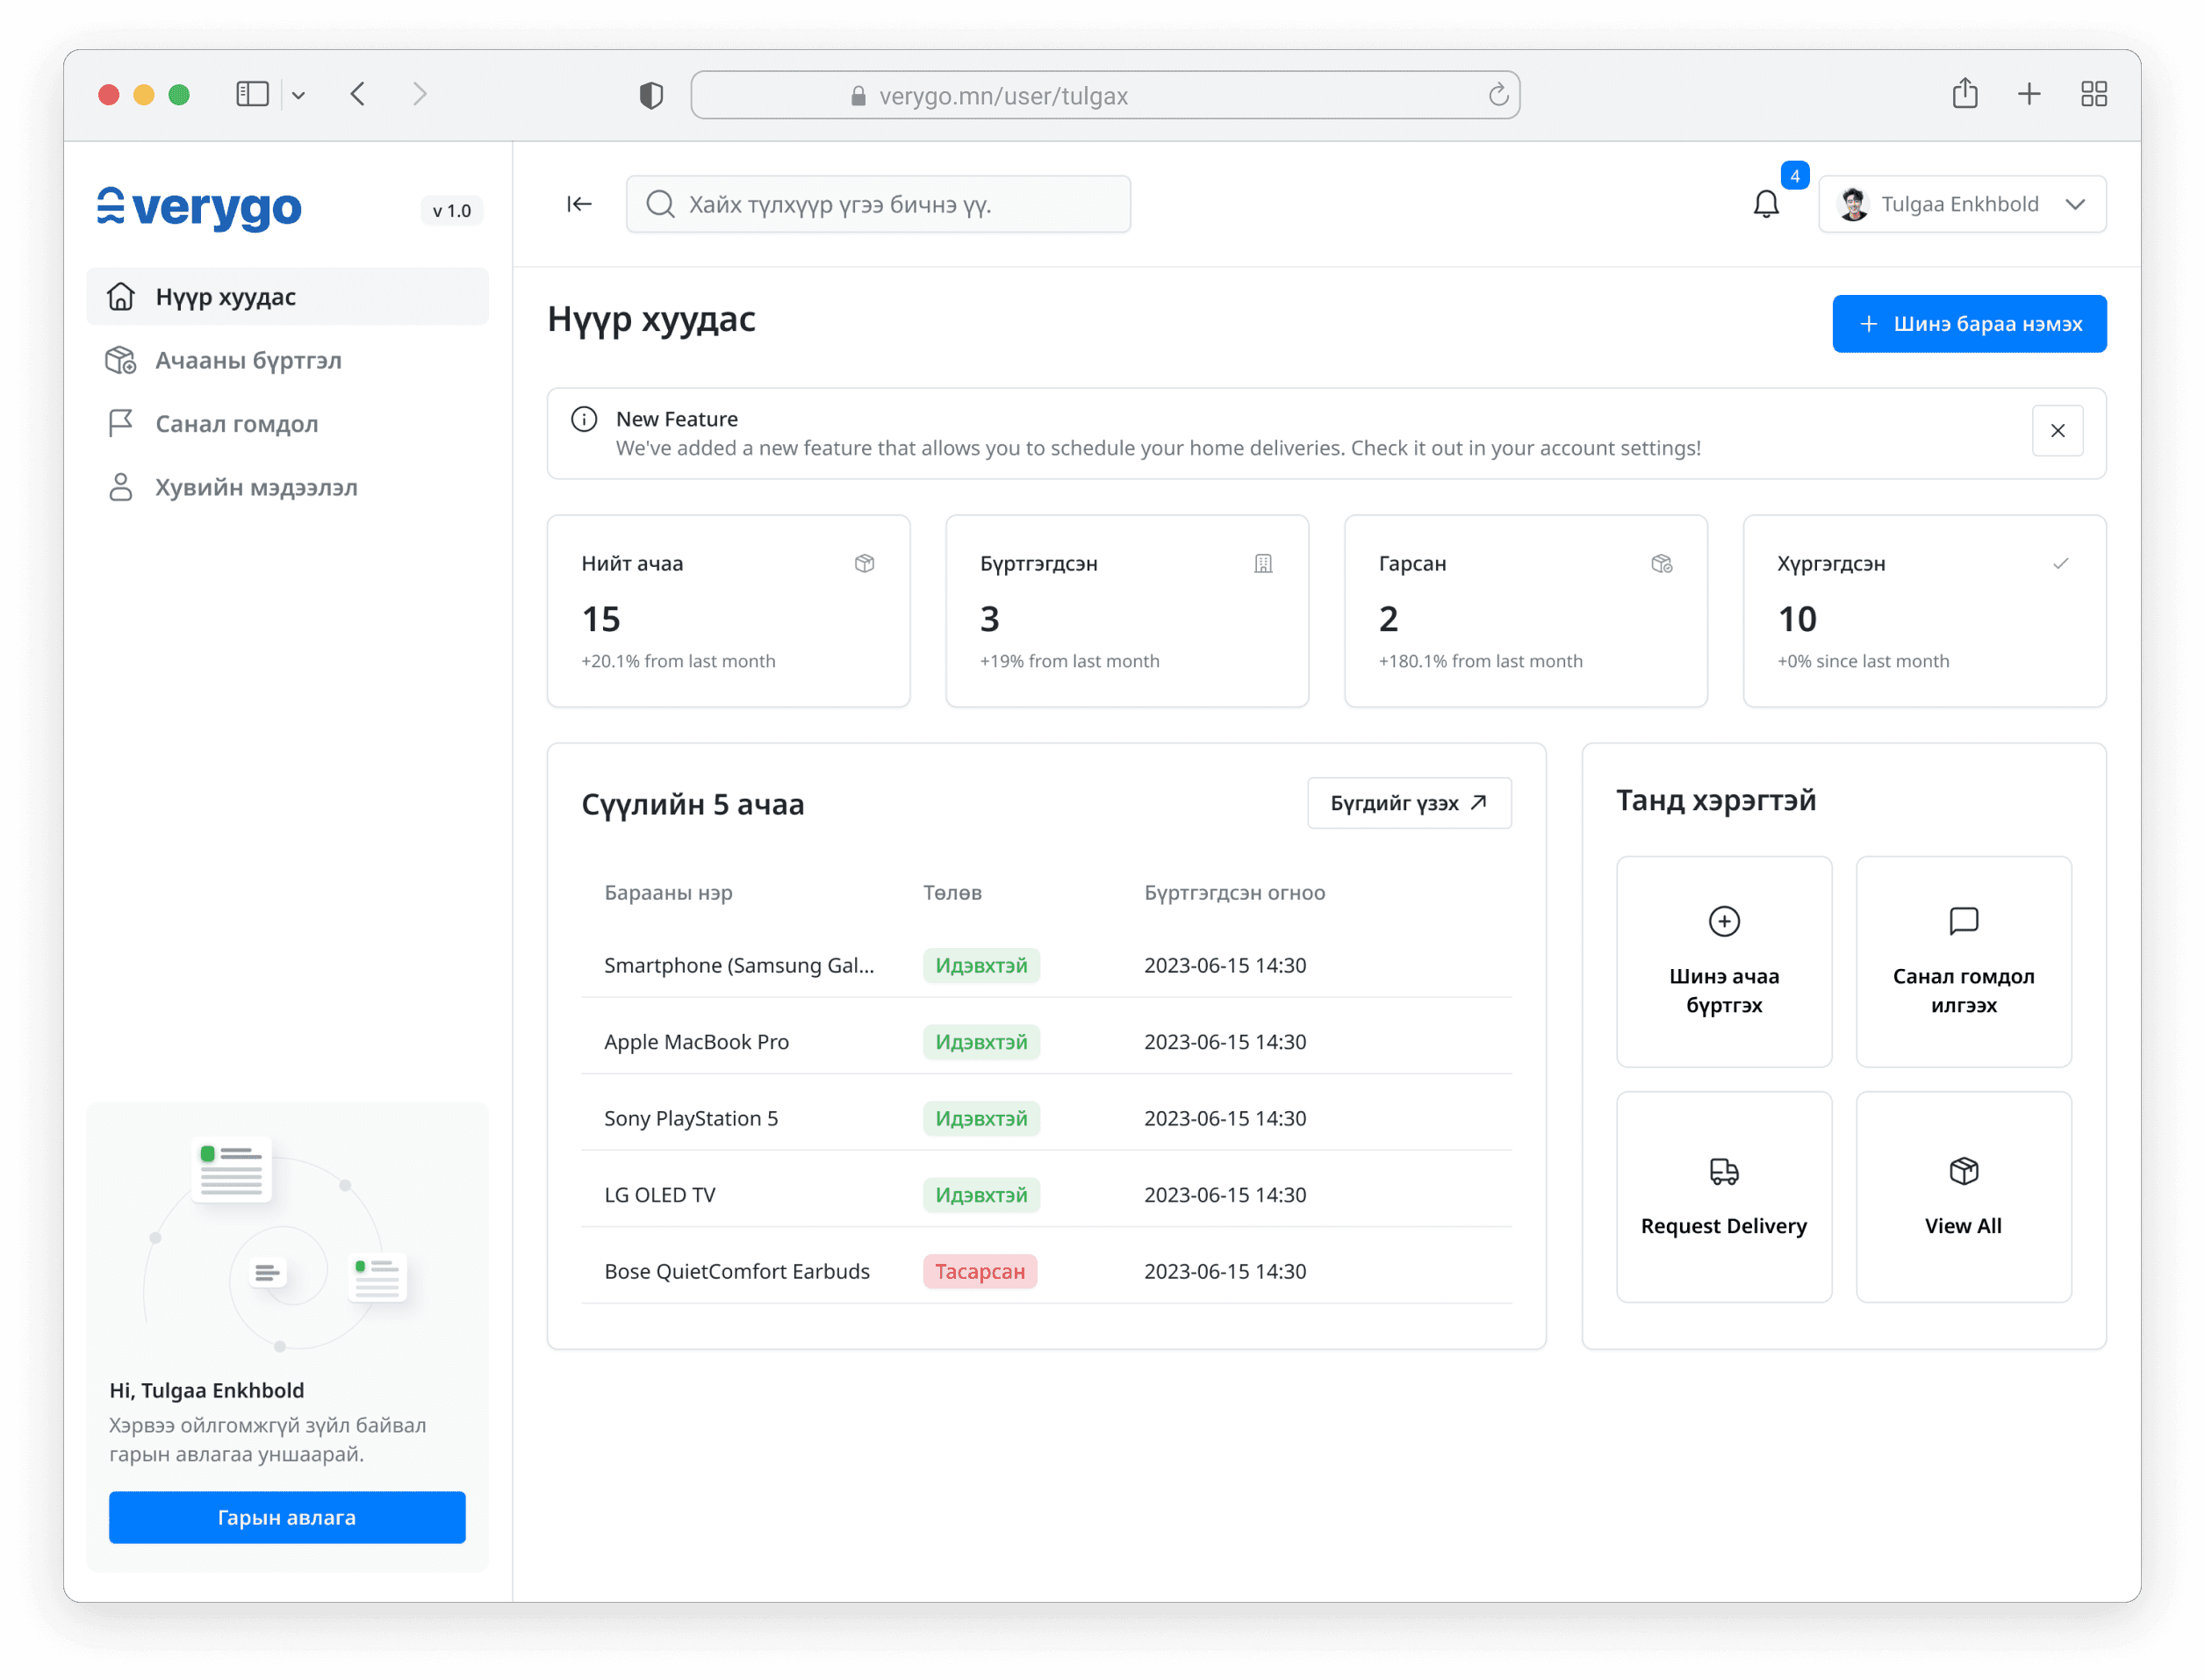Click the Share icon in the Safari toolbar
The image size is (2205, 1680).
tap(1964, 94)
